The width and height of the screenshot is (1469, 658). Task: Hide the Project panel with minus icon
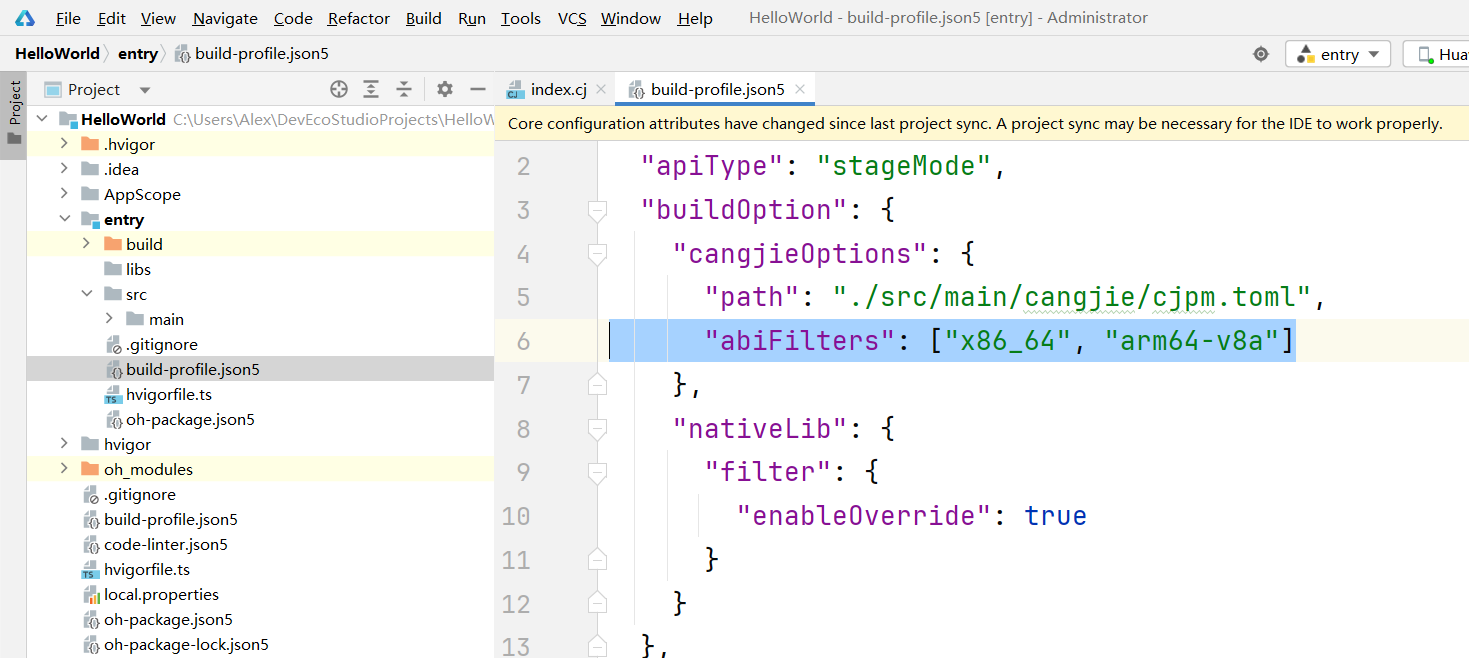tap(477, 90)
